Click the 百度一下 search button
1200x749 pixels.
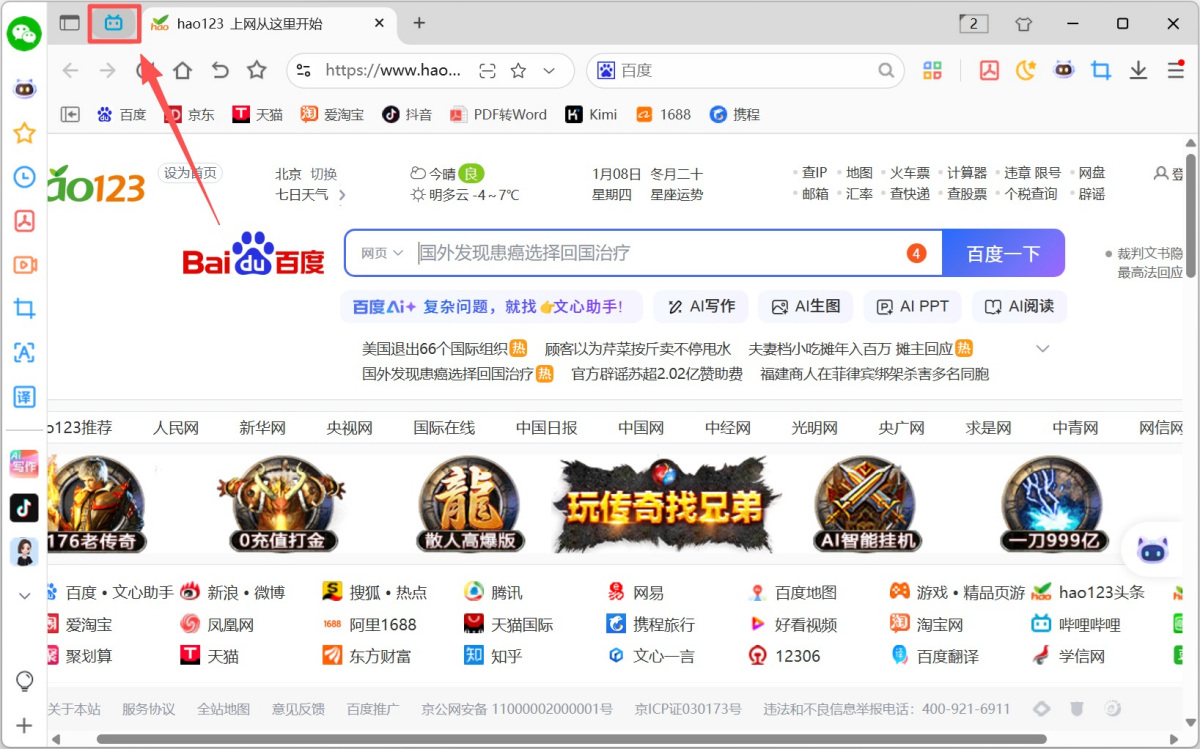[1003, 253]
